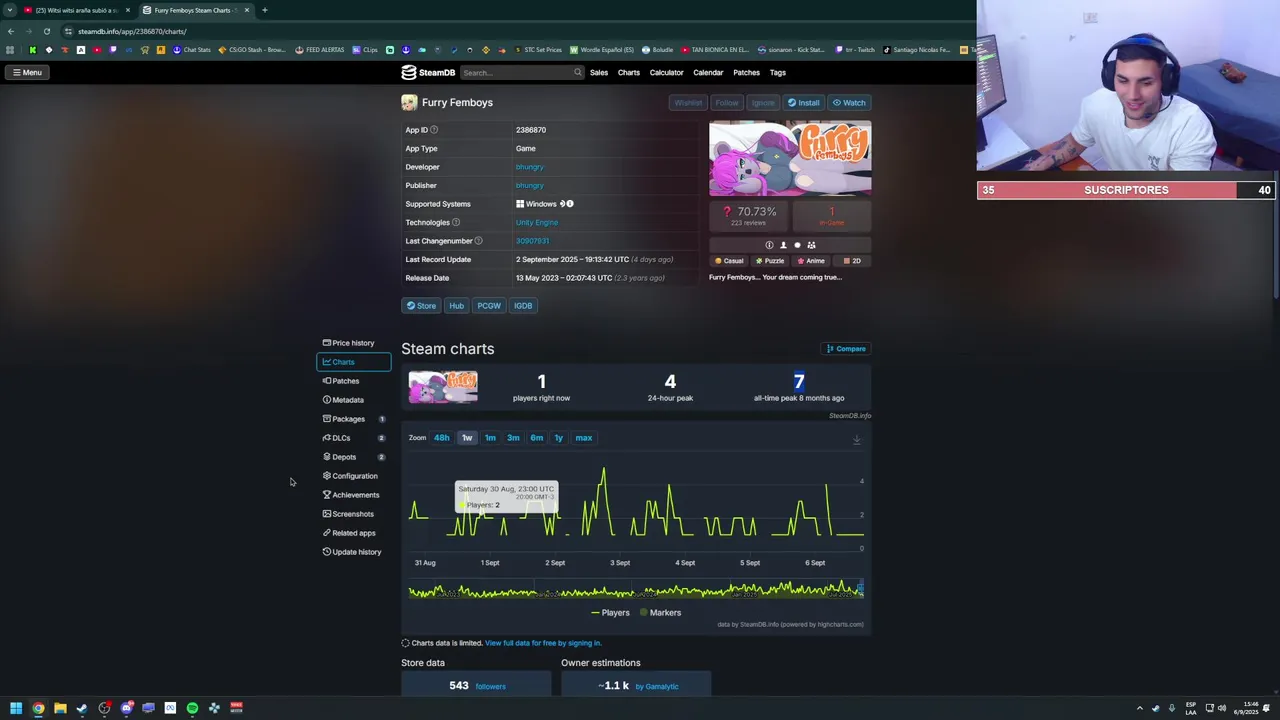Open Packages in the sidebar

pos(353,419)
